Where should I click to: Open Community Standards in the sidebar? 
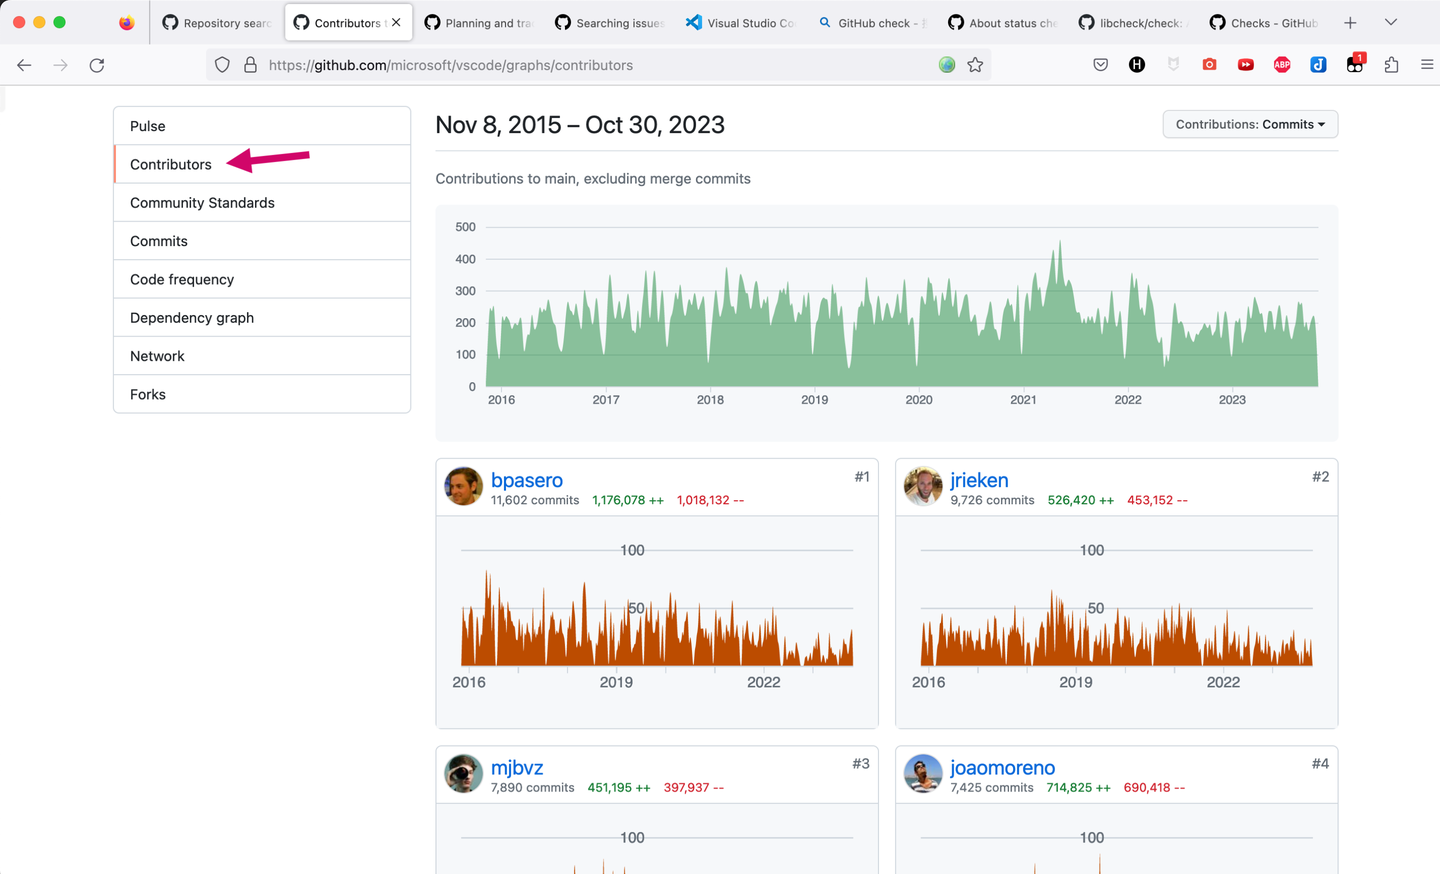pos(262,203)
